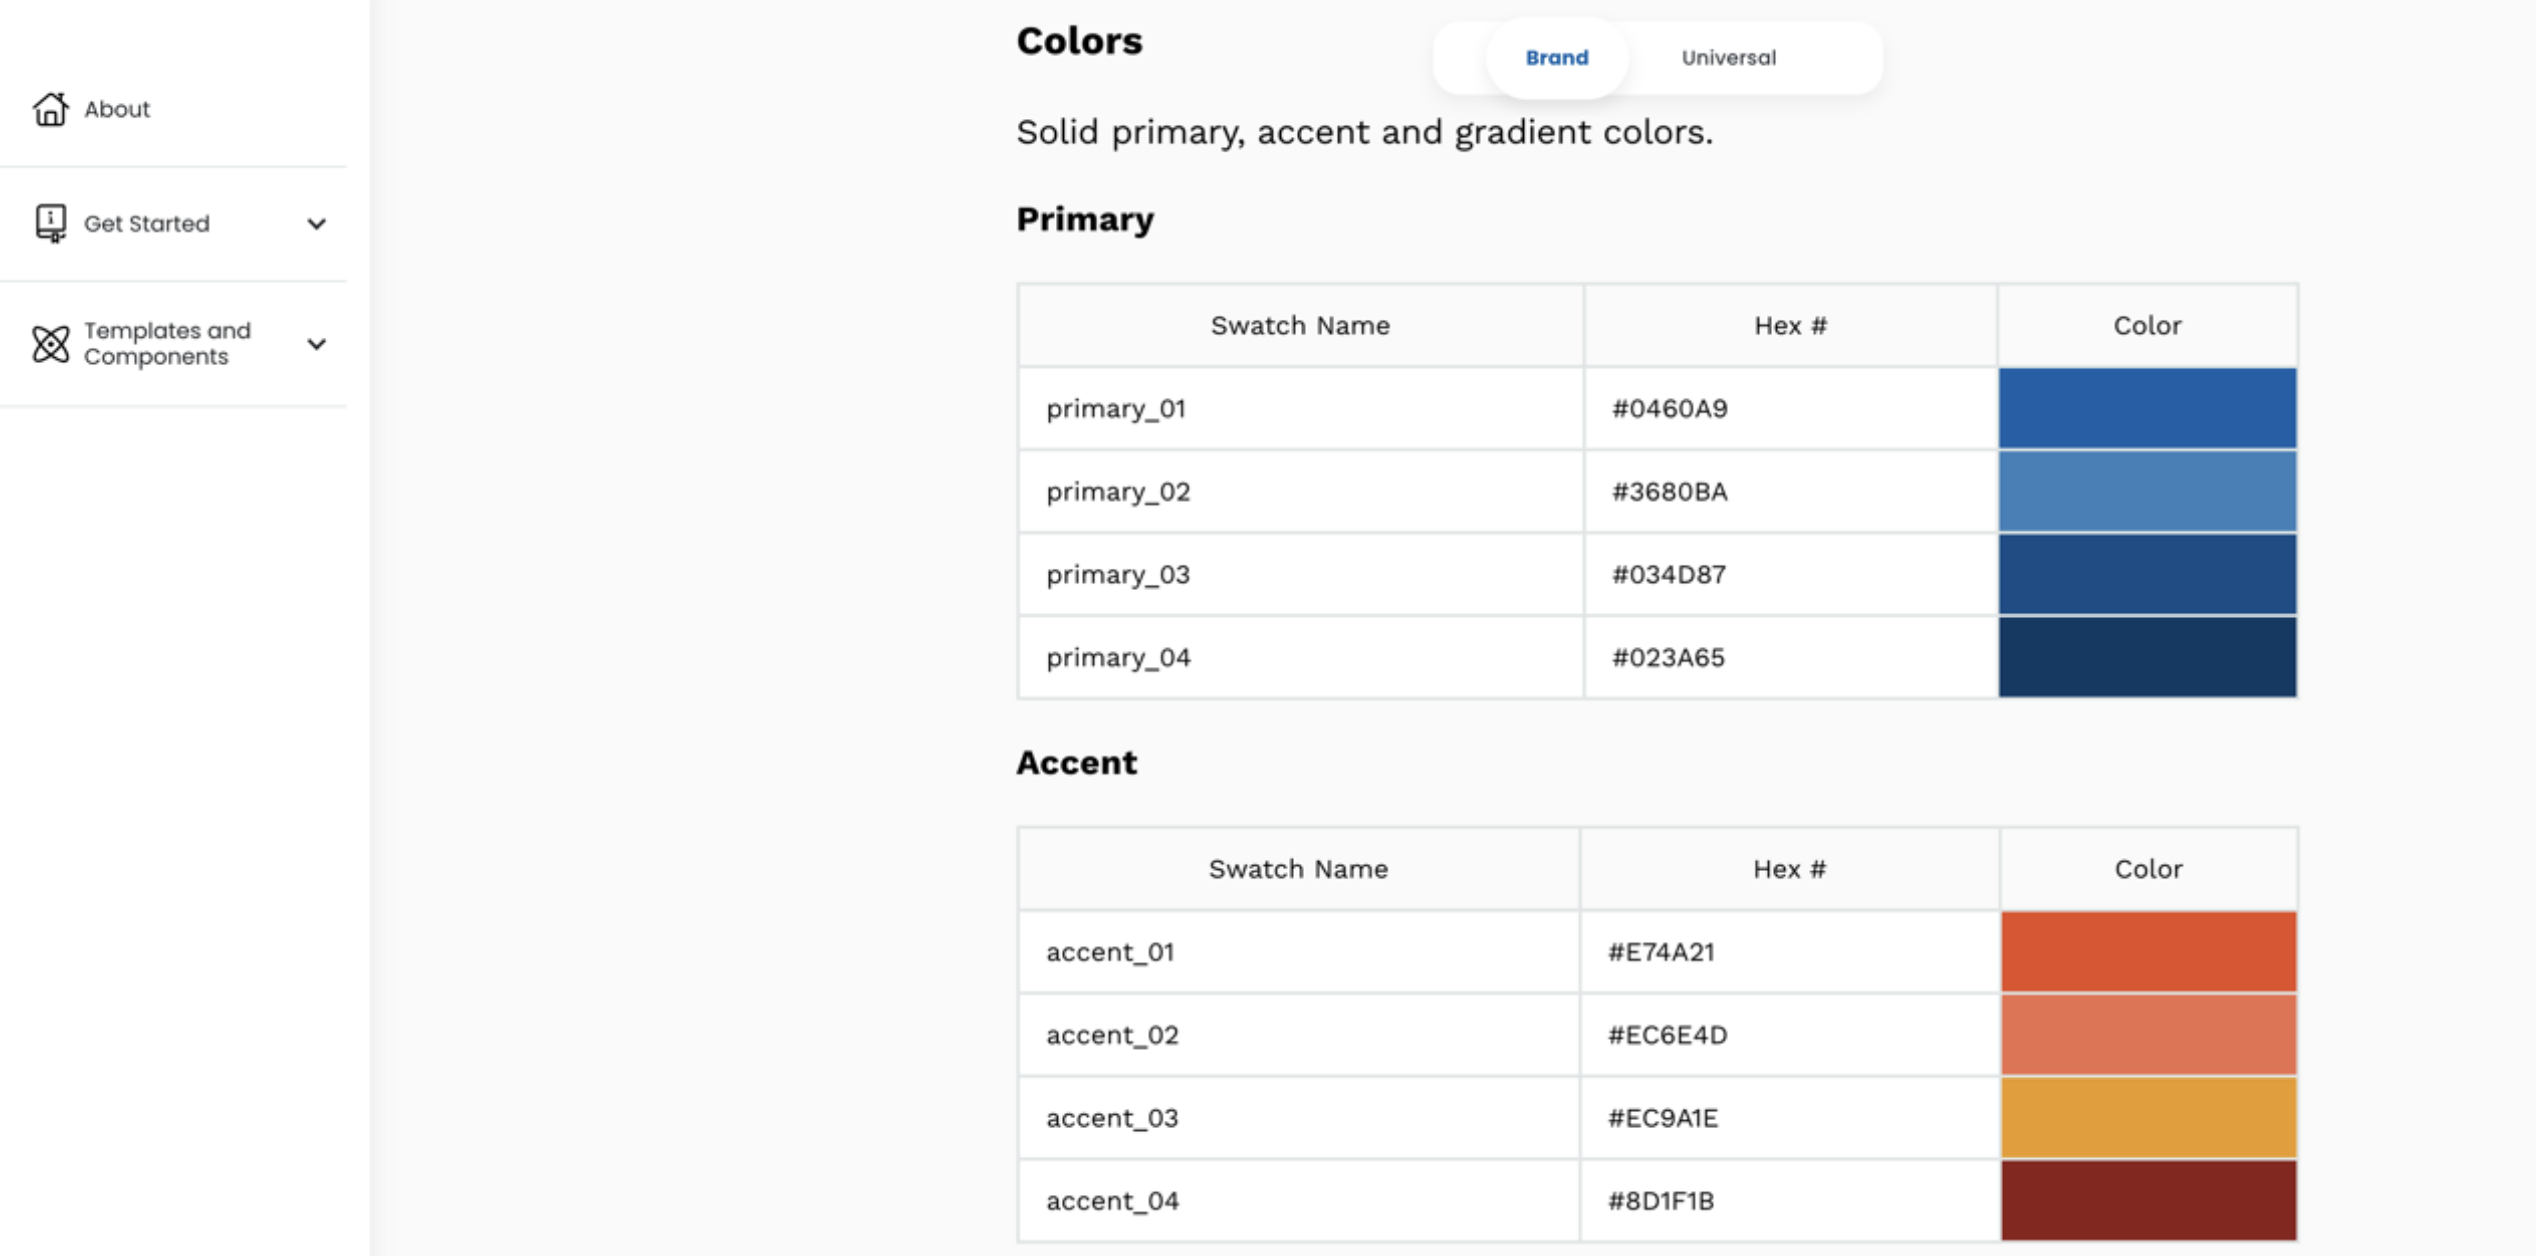This screenshot has height=1256, width=2536.
Task: Click the accent_01 orange swatch
Action: (x=2146, y=951)
